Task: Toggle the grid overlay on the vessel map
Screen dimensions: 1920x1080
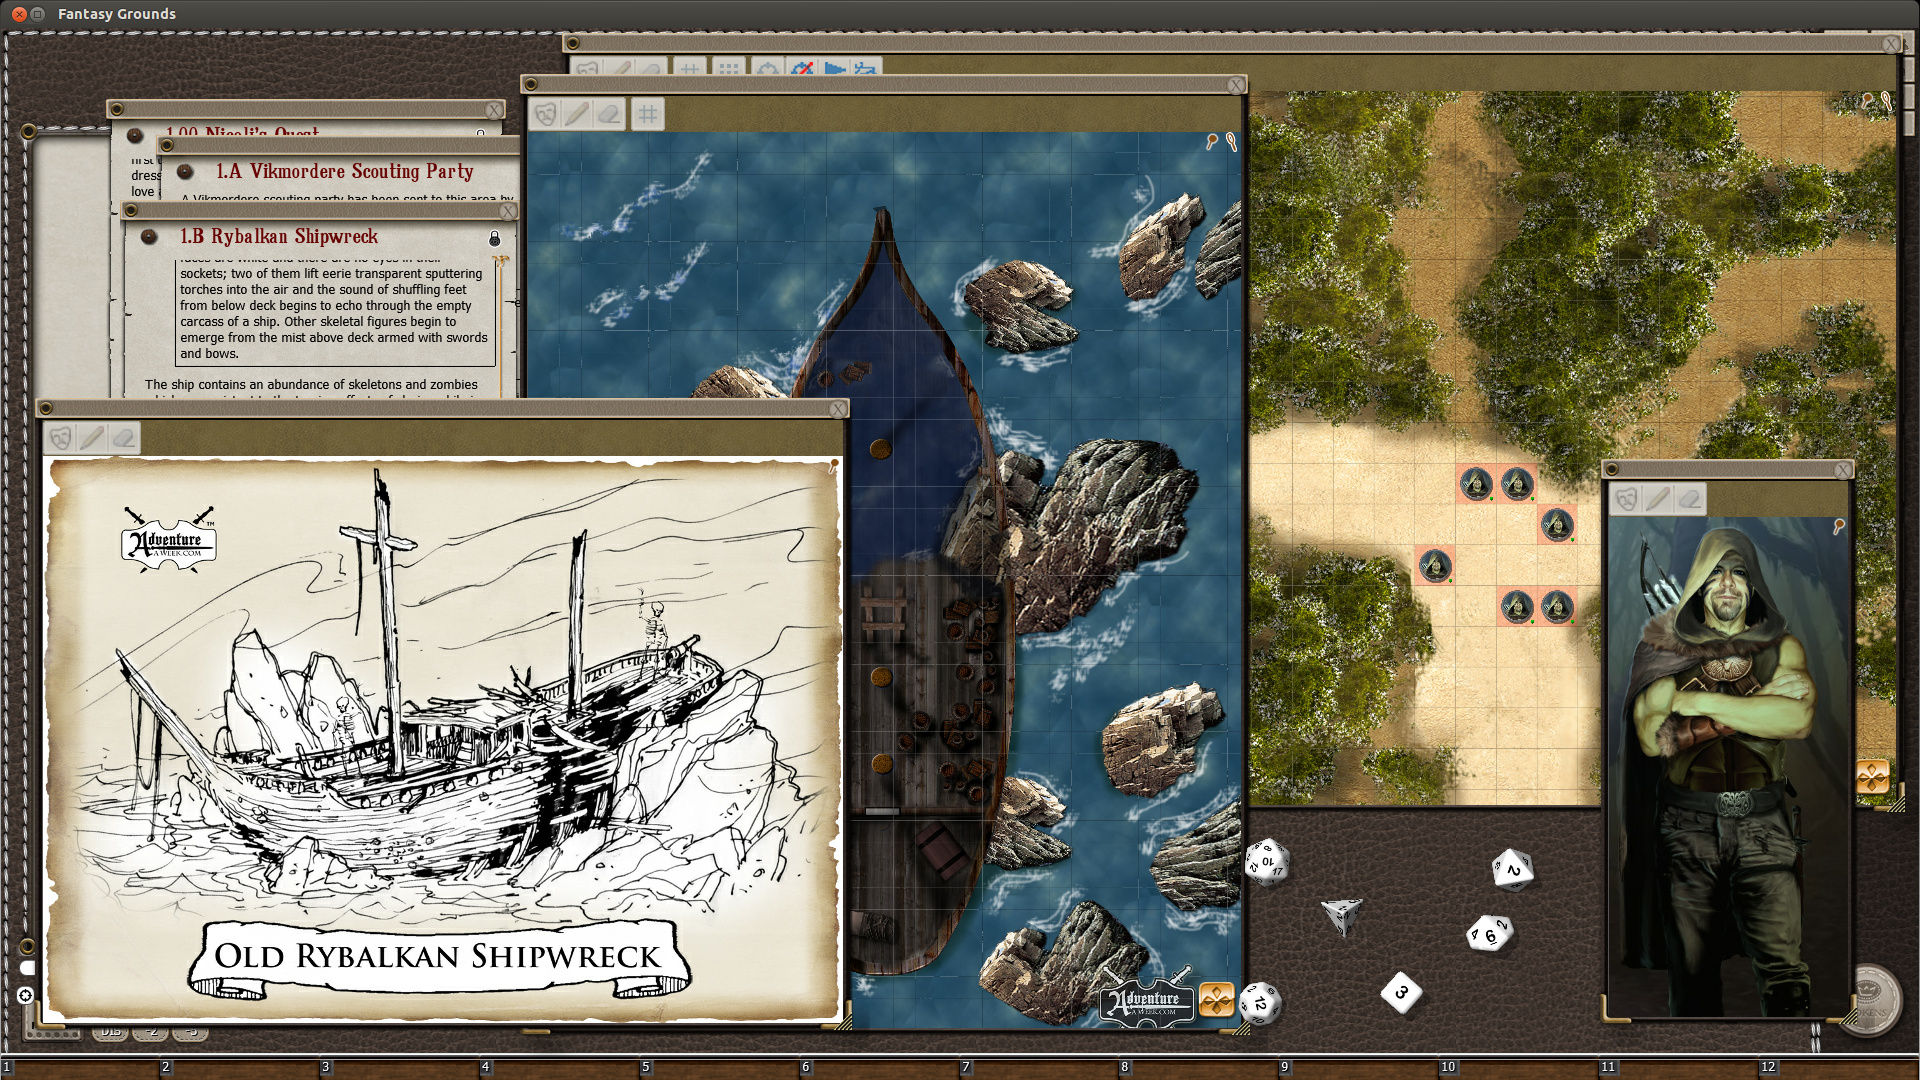Action: (x=647, y=114)
